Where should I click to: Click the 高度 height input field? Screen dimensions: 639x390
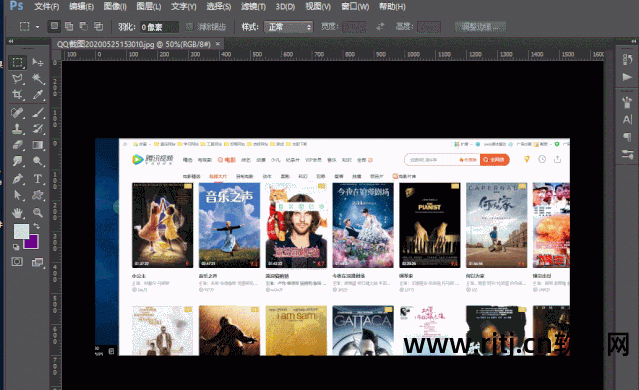pos(429,27)
